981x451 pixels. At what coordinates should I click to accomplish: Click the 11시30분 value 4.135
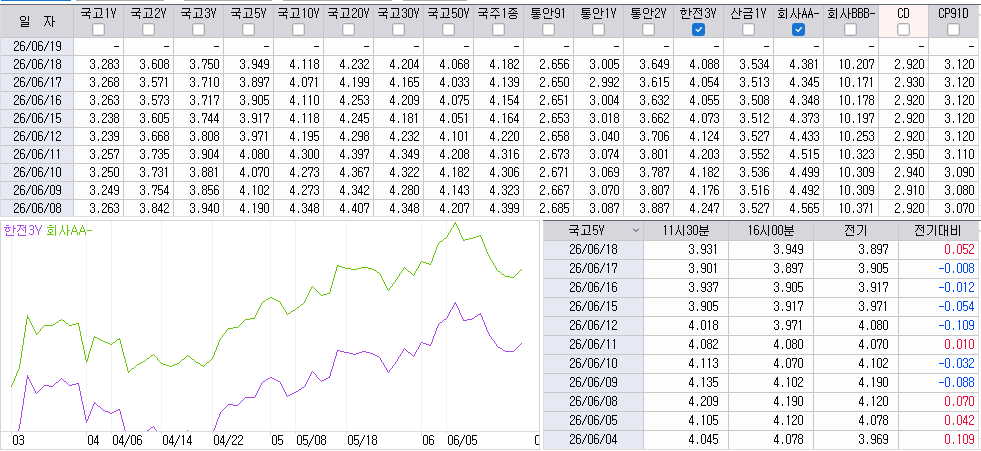pyautogui.click(x=704, y=382)
